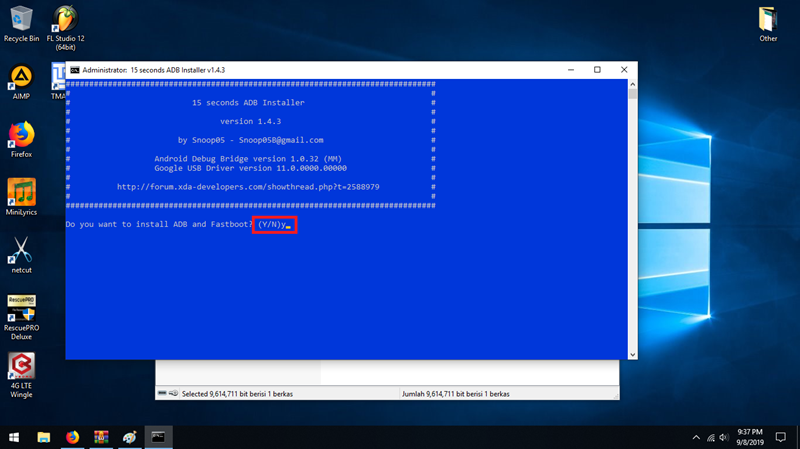Switch to Firefox on the taskbar
Viewport: 800px width, 449px height.
point(72,437)
